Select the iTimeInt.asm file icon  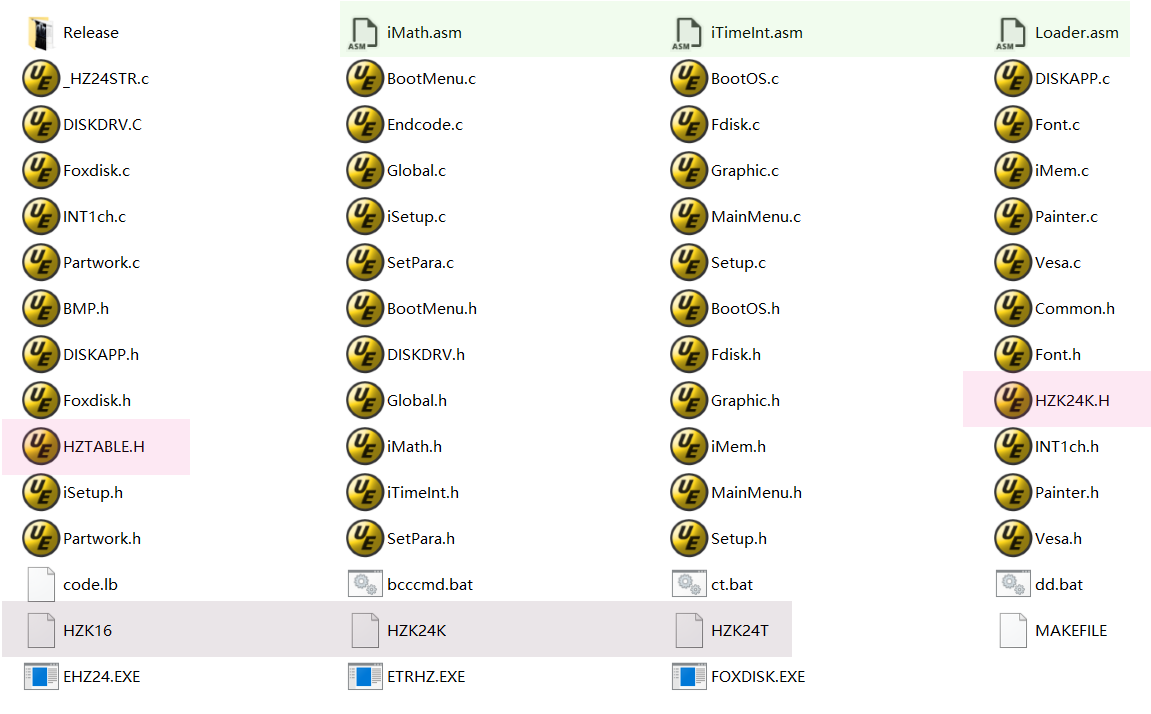(x=688, y=33)
